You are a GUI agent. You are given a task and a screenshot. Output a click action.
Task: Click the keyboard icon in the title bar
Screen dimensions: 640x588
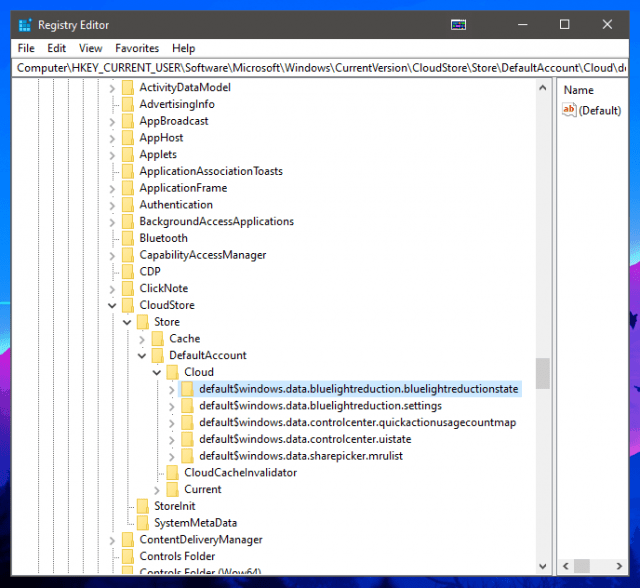[458, 25]
